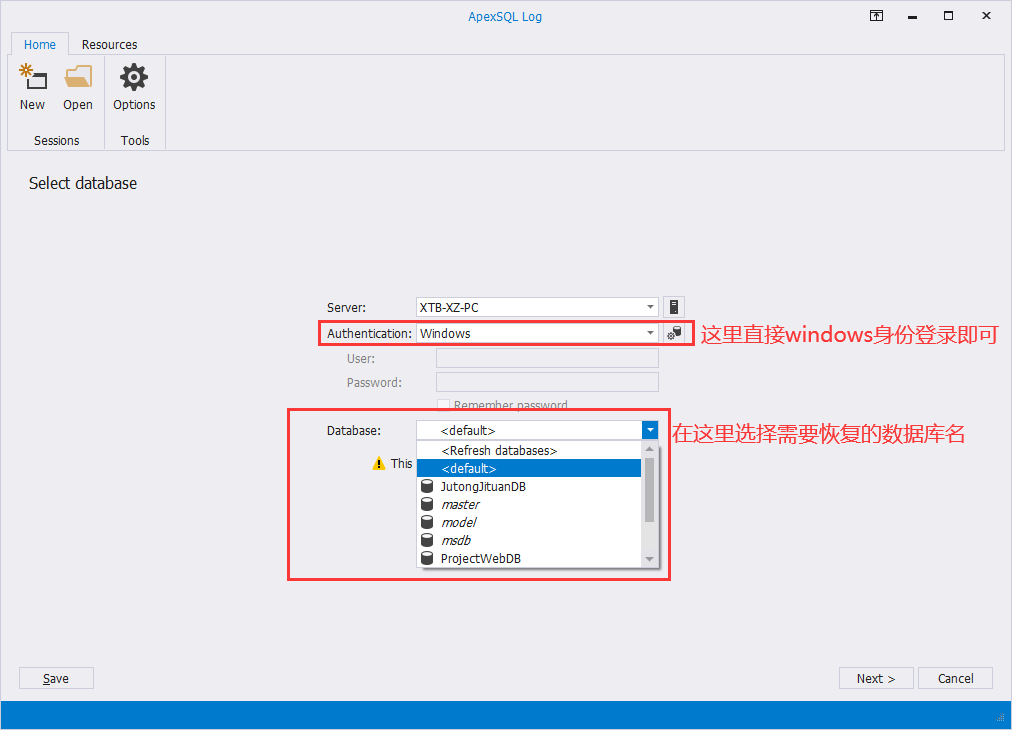This screenshot has width=1012, height=730.
Task: Click the connection options icon beside Authentication
Action: [x=673, y=333]
